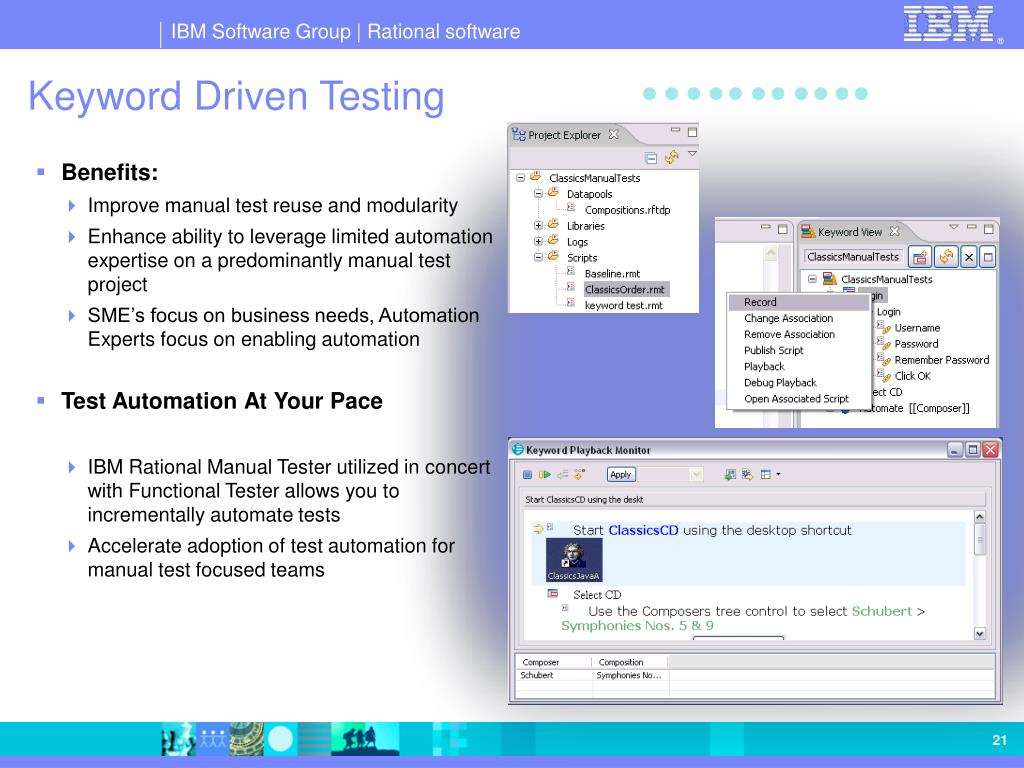This screenshot has height=768, width=1024.
Task: Click the Stop icon in Playback Monitor toolbar
Action: click(x=527, y=475)
